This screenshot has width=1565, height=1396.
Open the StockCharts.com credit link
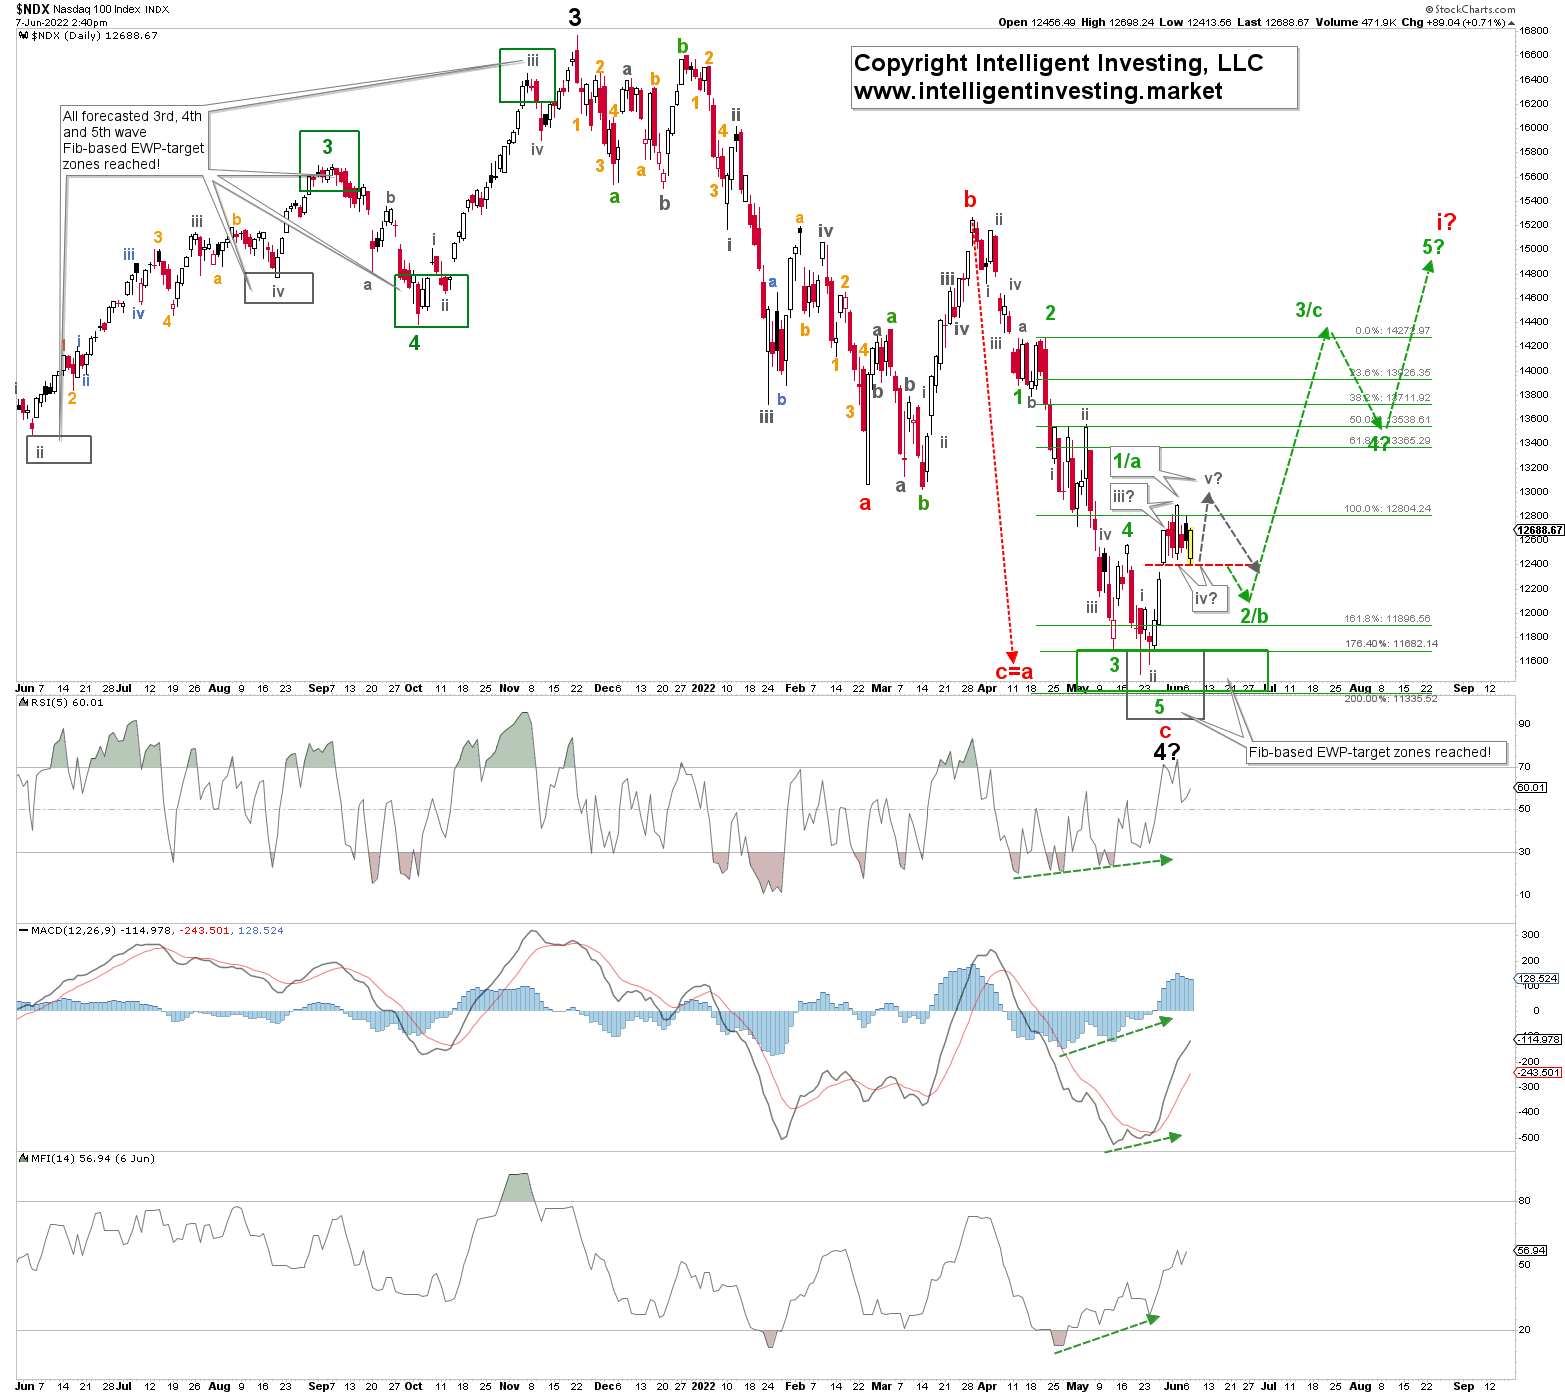[x=1470, y=9]
